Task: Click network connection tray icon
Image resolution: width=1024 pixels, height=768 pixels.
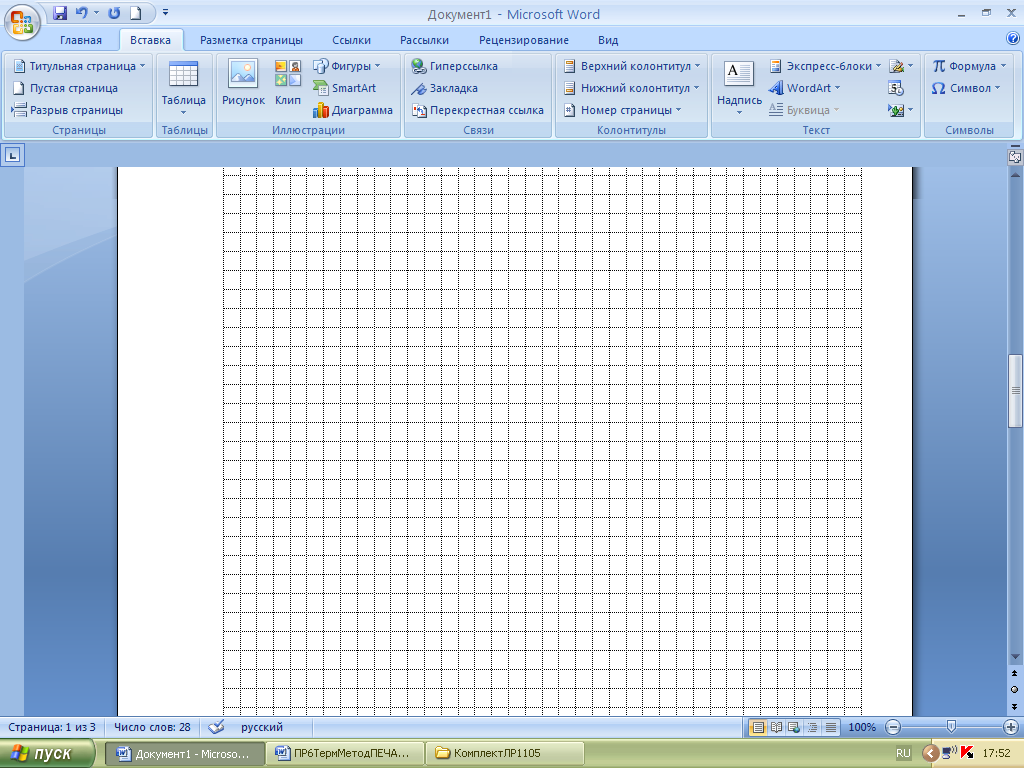Action: coord(950,753)
